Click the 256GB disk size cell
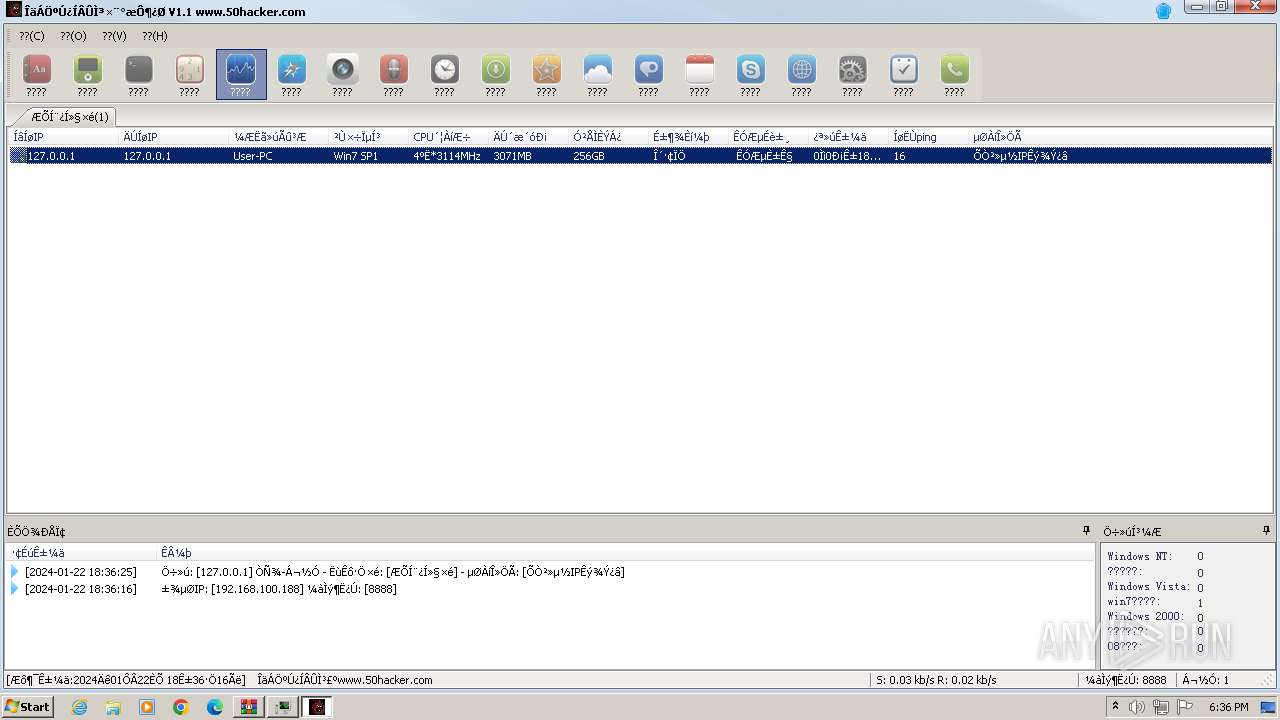Image resolution: width=1280 pixels, height=720 pixels. click(x=589, y=156)
